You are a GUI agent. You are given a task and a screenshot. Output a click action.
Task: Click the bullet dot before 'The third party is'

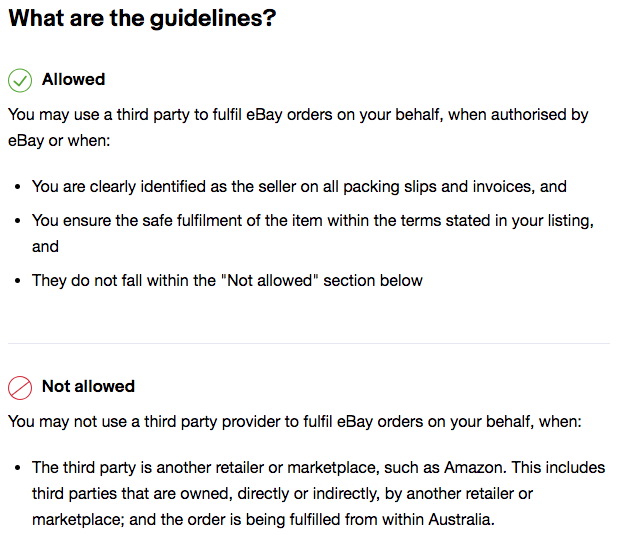point(18,468)
